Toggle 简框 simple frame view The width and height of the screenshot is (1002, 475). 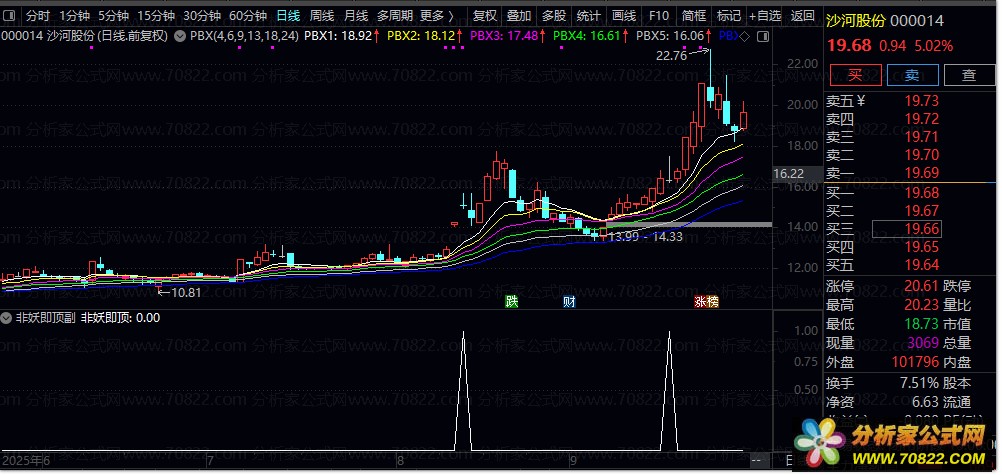pos(693,16)
